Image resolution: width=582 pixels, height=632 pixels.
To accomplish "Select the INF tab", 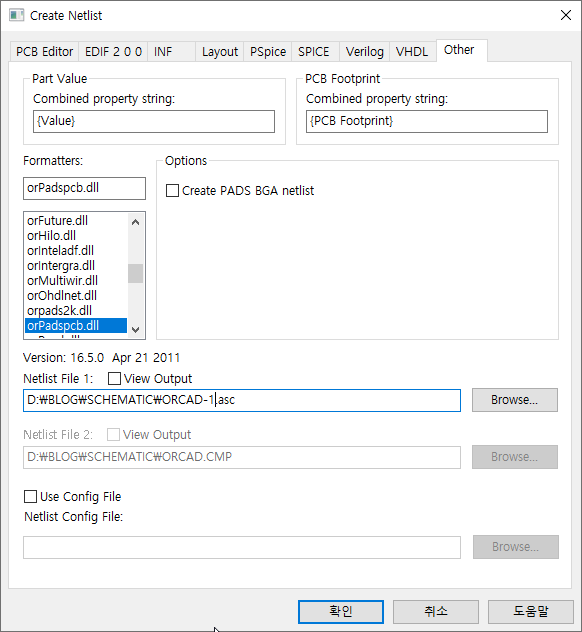I will click(x=171, y=52).
